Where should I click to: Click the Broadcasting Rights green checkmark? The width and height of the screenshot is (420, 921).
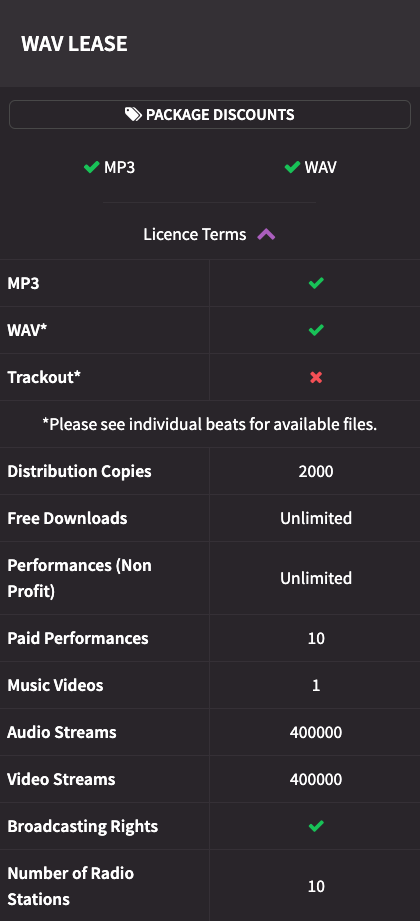[x=316, y=826]
